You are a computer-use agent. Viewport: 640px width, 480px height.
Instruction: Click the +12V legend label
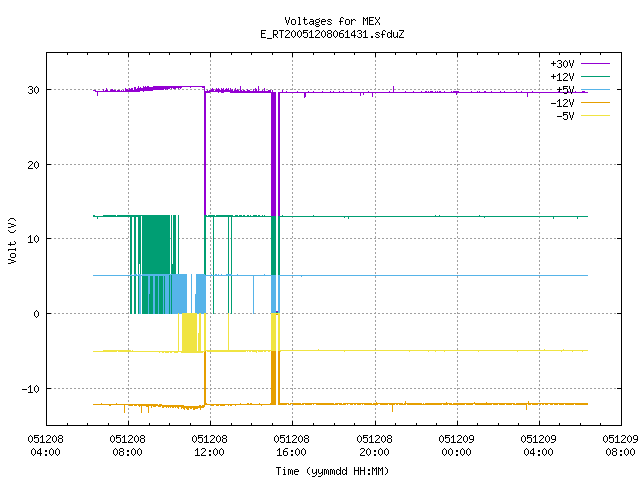coord(562,77)
